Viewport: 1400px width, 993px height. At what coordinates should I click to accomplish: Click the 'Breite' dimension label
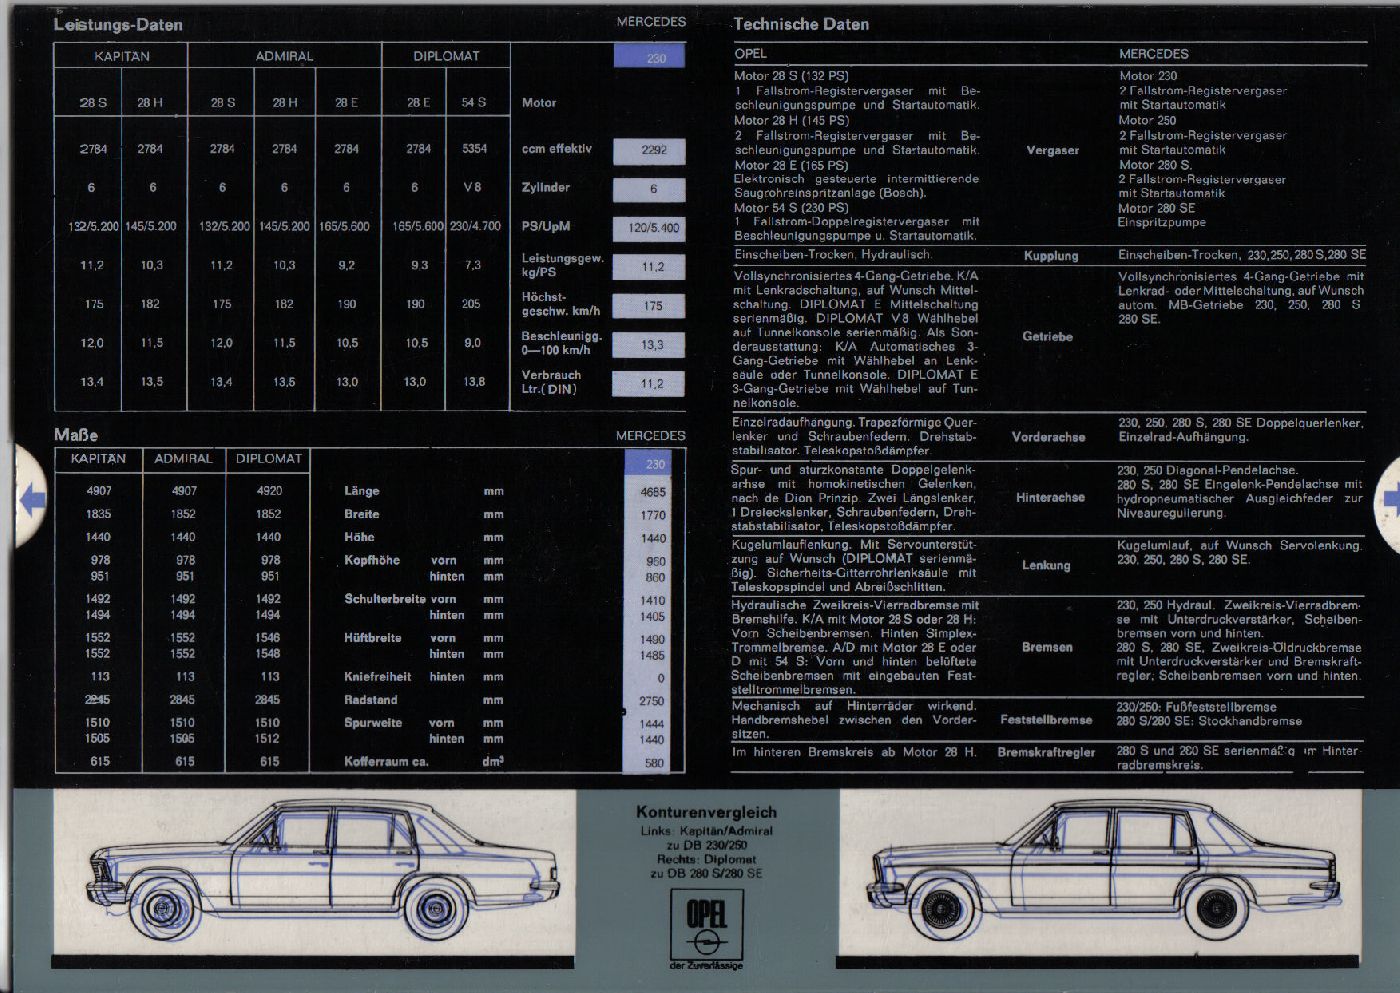point(362,514)
